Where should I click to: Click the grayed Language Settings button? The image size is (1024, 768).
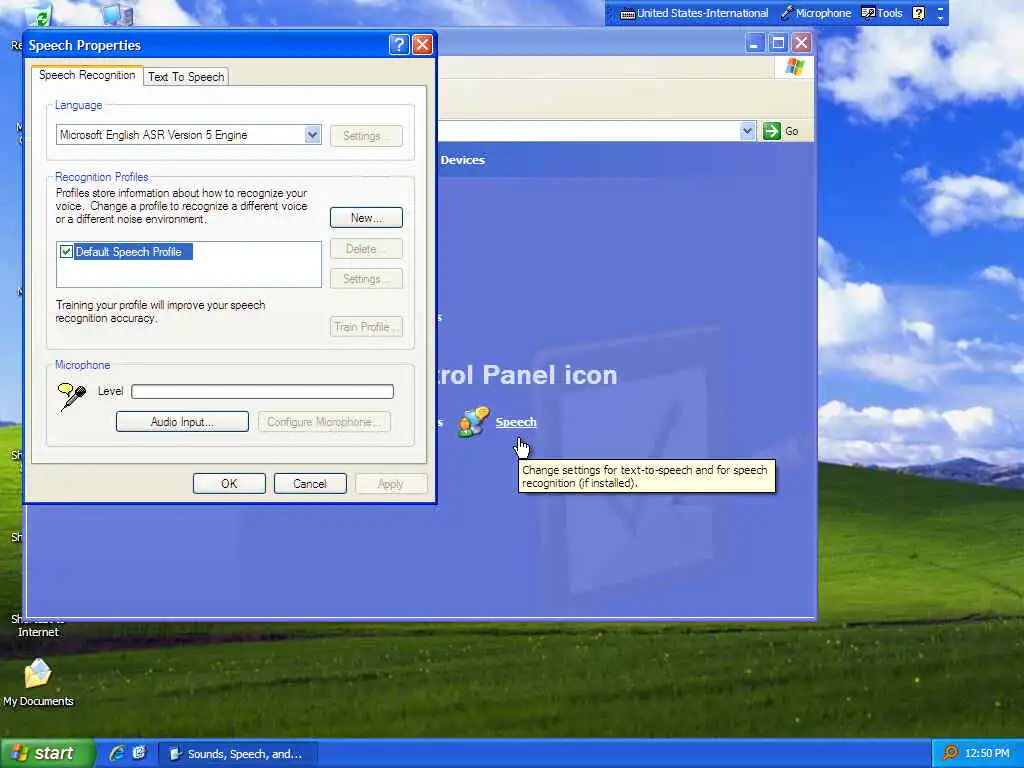(x=366, y=136)
